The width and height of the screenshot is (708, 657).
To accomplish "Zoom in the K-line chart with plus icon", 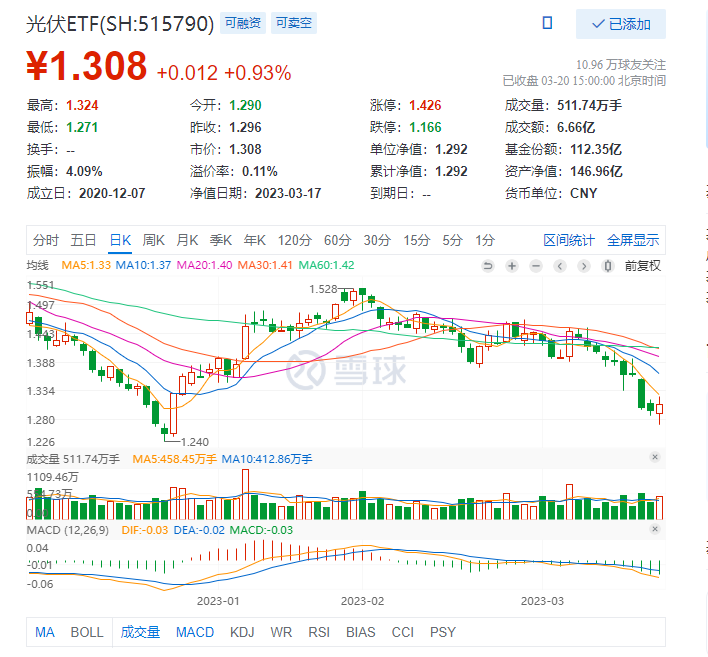I will pyautogui.click(x=512, y=266).
